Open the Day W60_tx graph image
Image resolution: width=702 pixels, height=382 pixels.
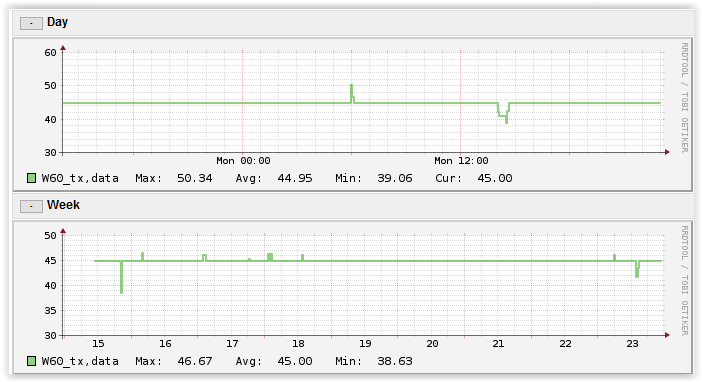pos(352,114)
